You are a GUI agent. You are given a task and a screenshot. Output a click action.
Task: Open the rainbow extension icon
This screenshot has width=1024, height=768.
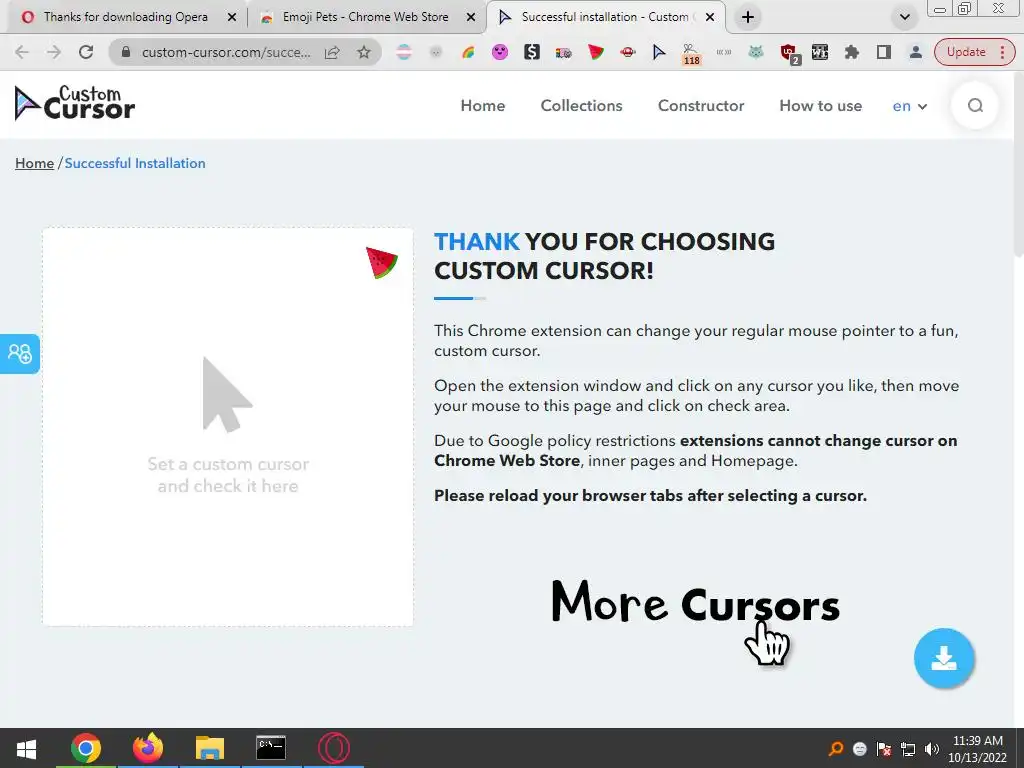tap(468, 52)
